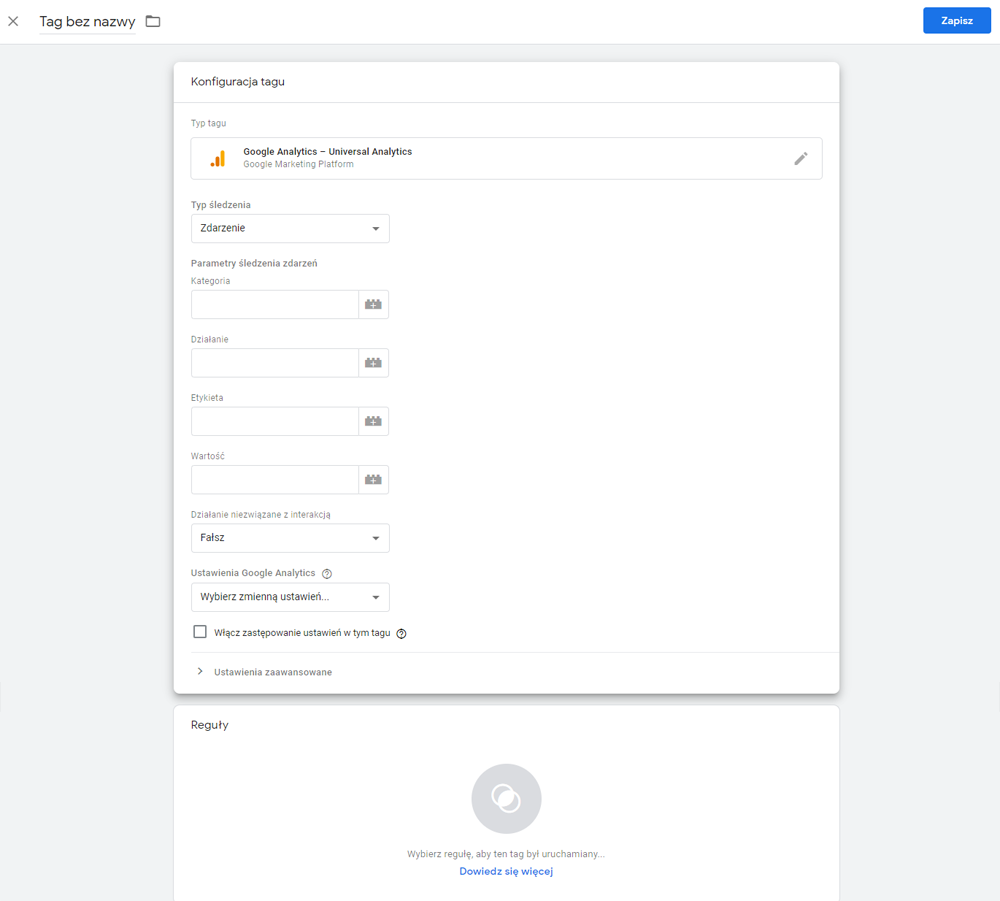Click the Reguły section heading
This screenshot has width=1000, height=901.
point(210,725)
